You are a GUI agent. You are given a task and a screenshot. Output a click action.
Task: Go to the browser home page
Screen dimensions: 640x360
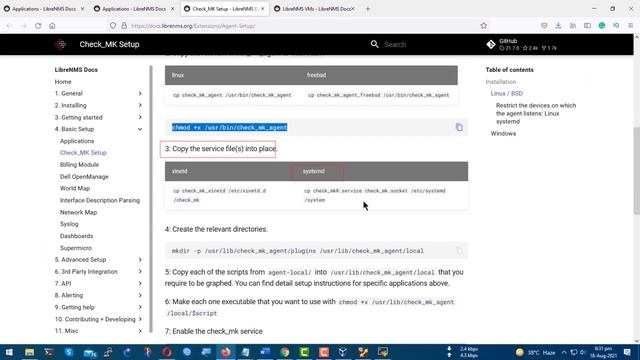click(x=52, y=26)
